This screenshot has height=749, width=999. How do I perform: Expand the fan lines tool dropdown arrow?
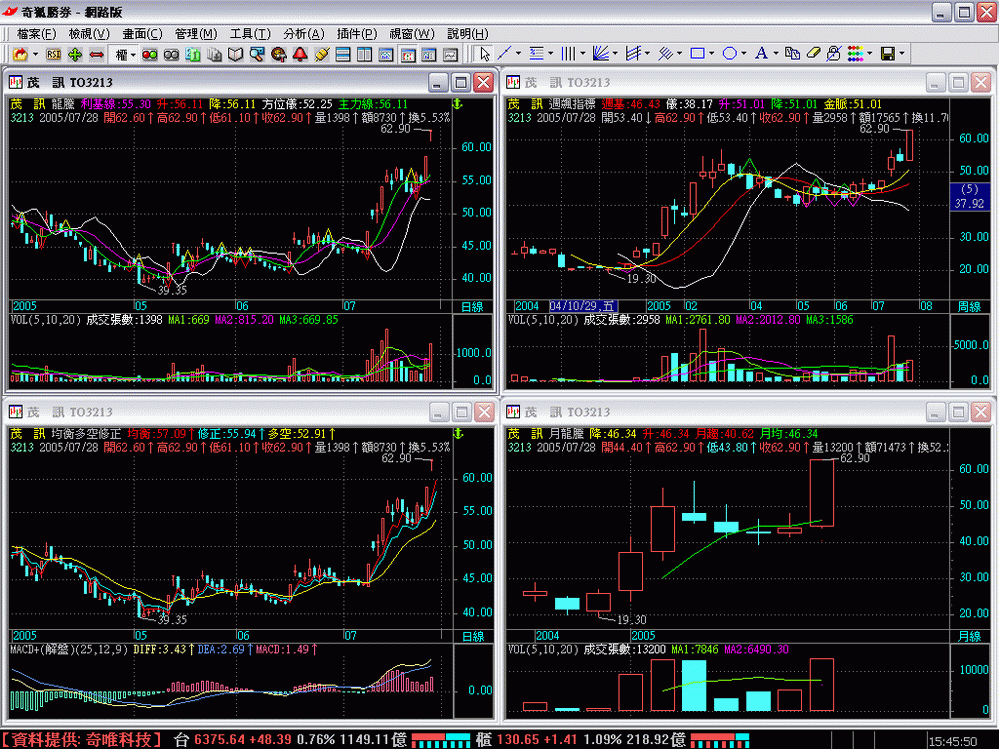(614, 54)
